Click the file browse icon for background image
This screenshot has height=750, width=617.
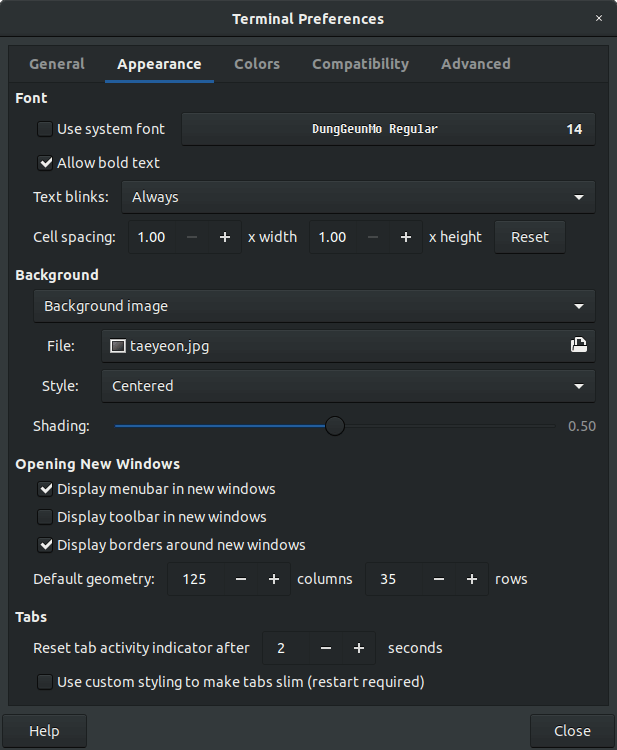[578, 346]
